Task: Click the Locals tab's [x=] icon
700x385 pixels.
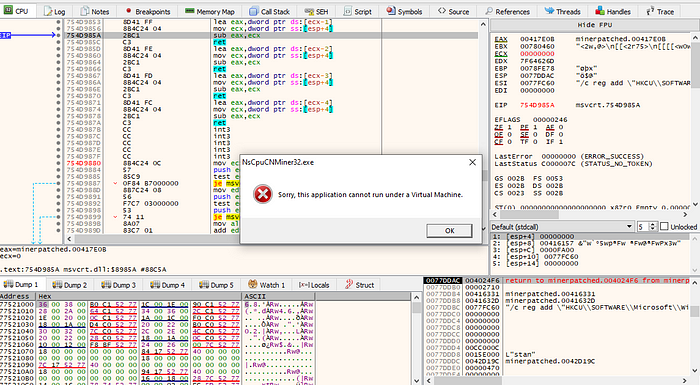Action: [x=304, y=285]
